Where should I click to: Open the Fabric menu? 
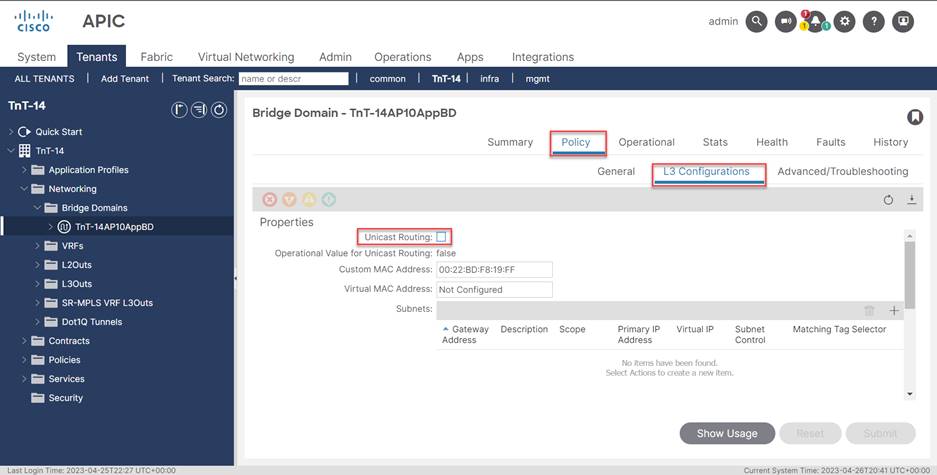157,57
